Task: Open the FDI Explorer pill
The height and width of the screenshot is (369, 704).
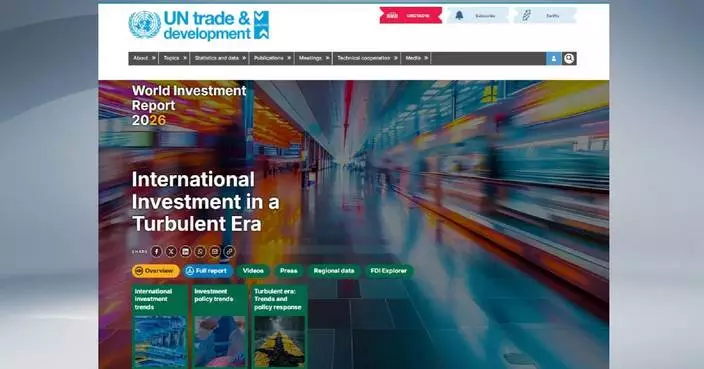Action: [389, 271]
